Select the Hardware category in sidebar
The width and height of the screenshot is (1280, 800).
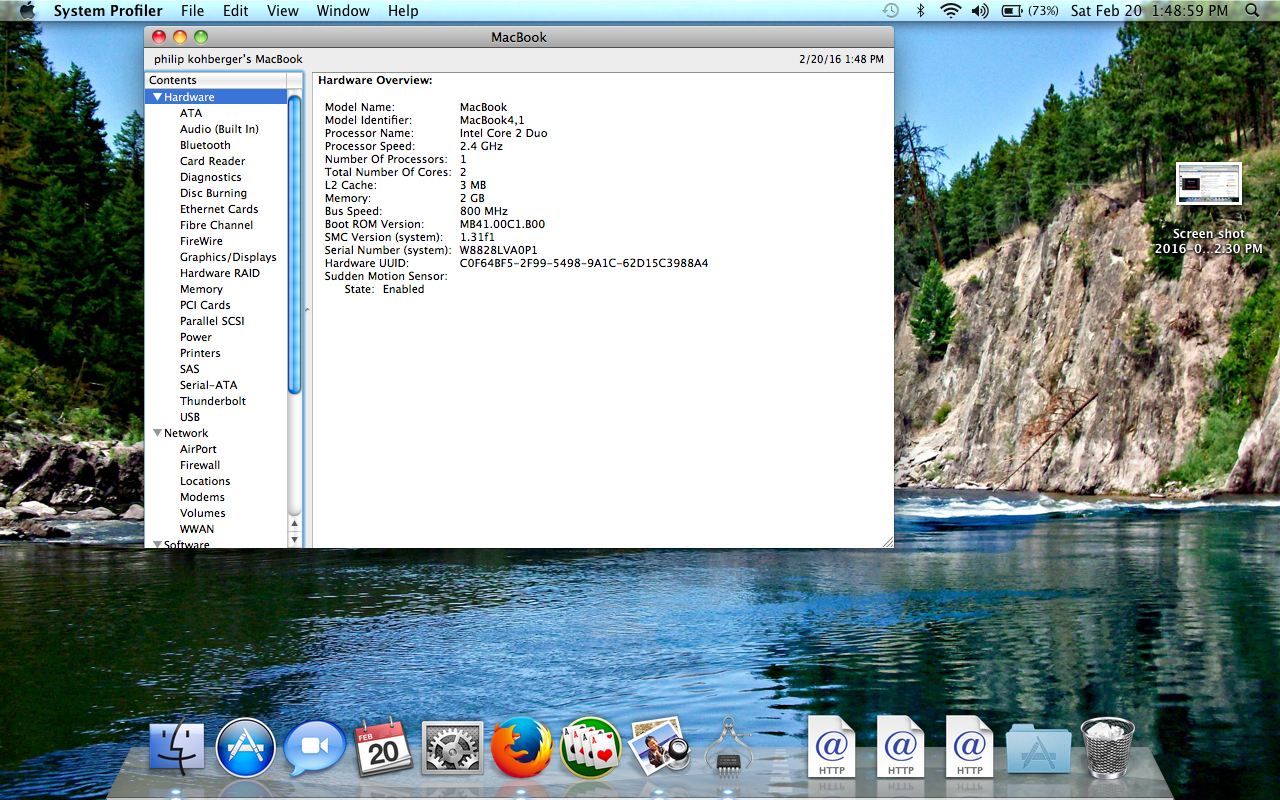(x=216, y=97)
